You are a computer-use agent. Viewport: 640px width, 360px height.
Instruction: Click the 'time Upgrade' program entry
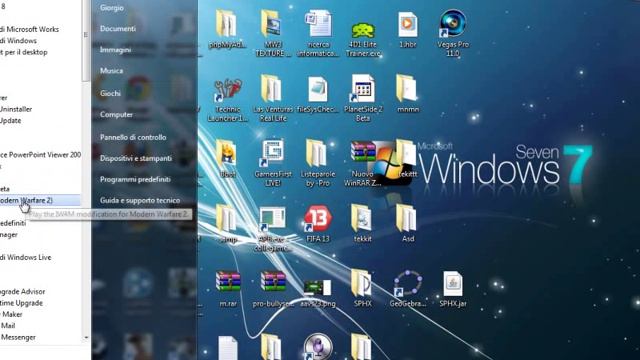coord(21,303)
